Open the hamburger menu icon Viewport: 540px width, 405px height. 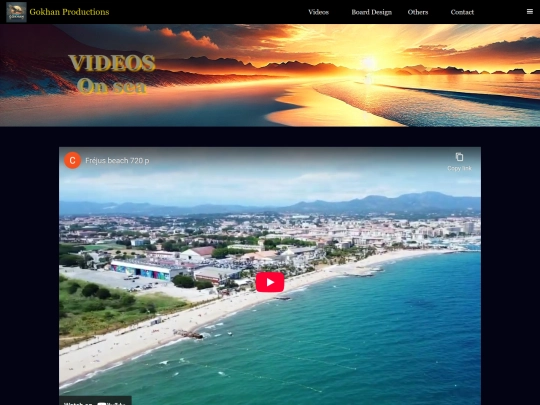(530, 12)
